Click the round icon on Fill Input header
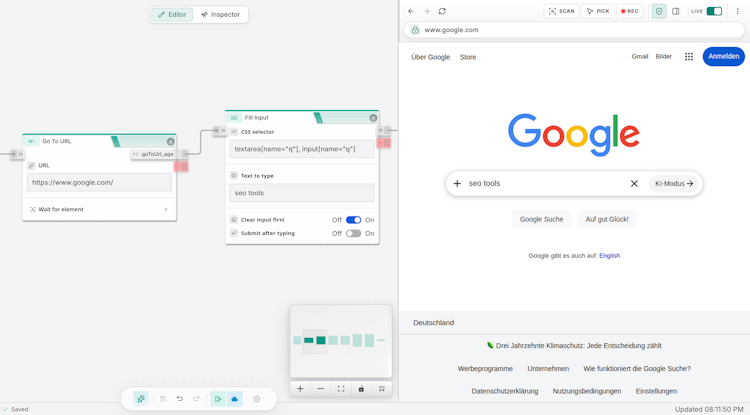 (373, 118)
